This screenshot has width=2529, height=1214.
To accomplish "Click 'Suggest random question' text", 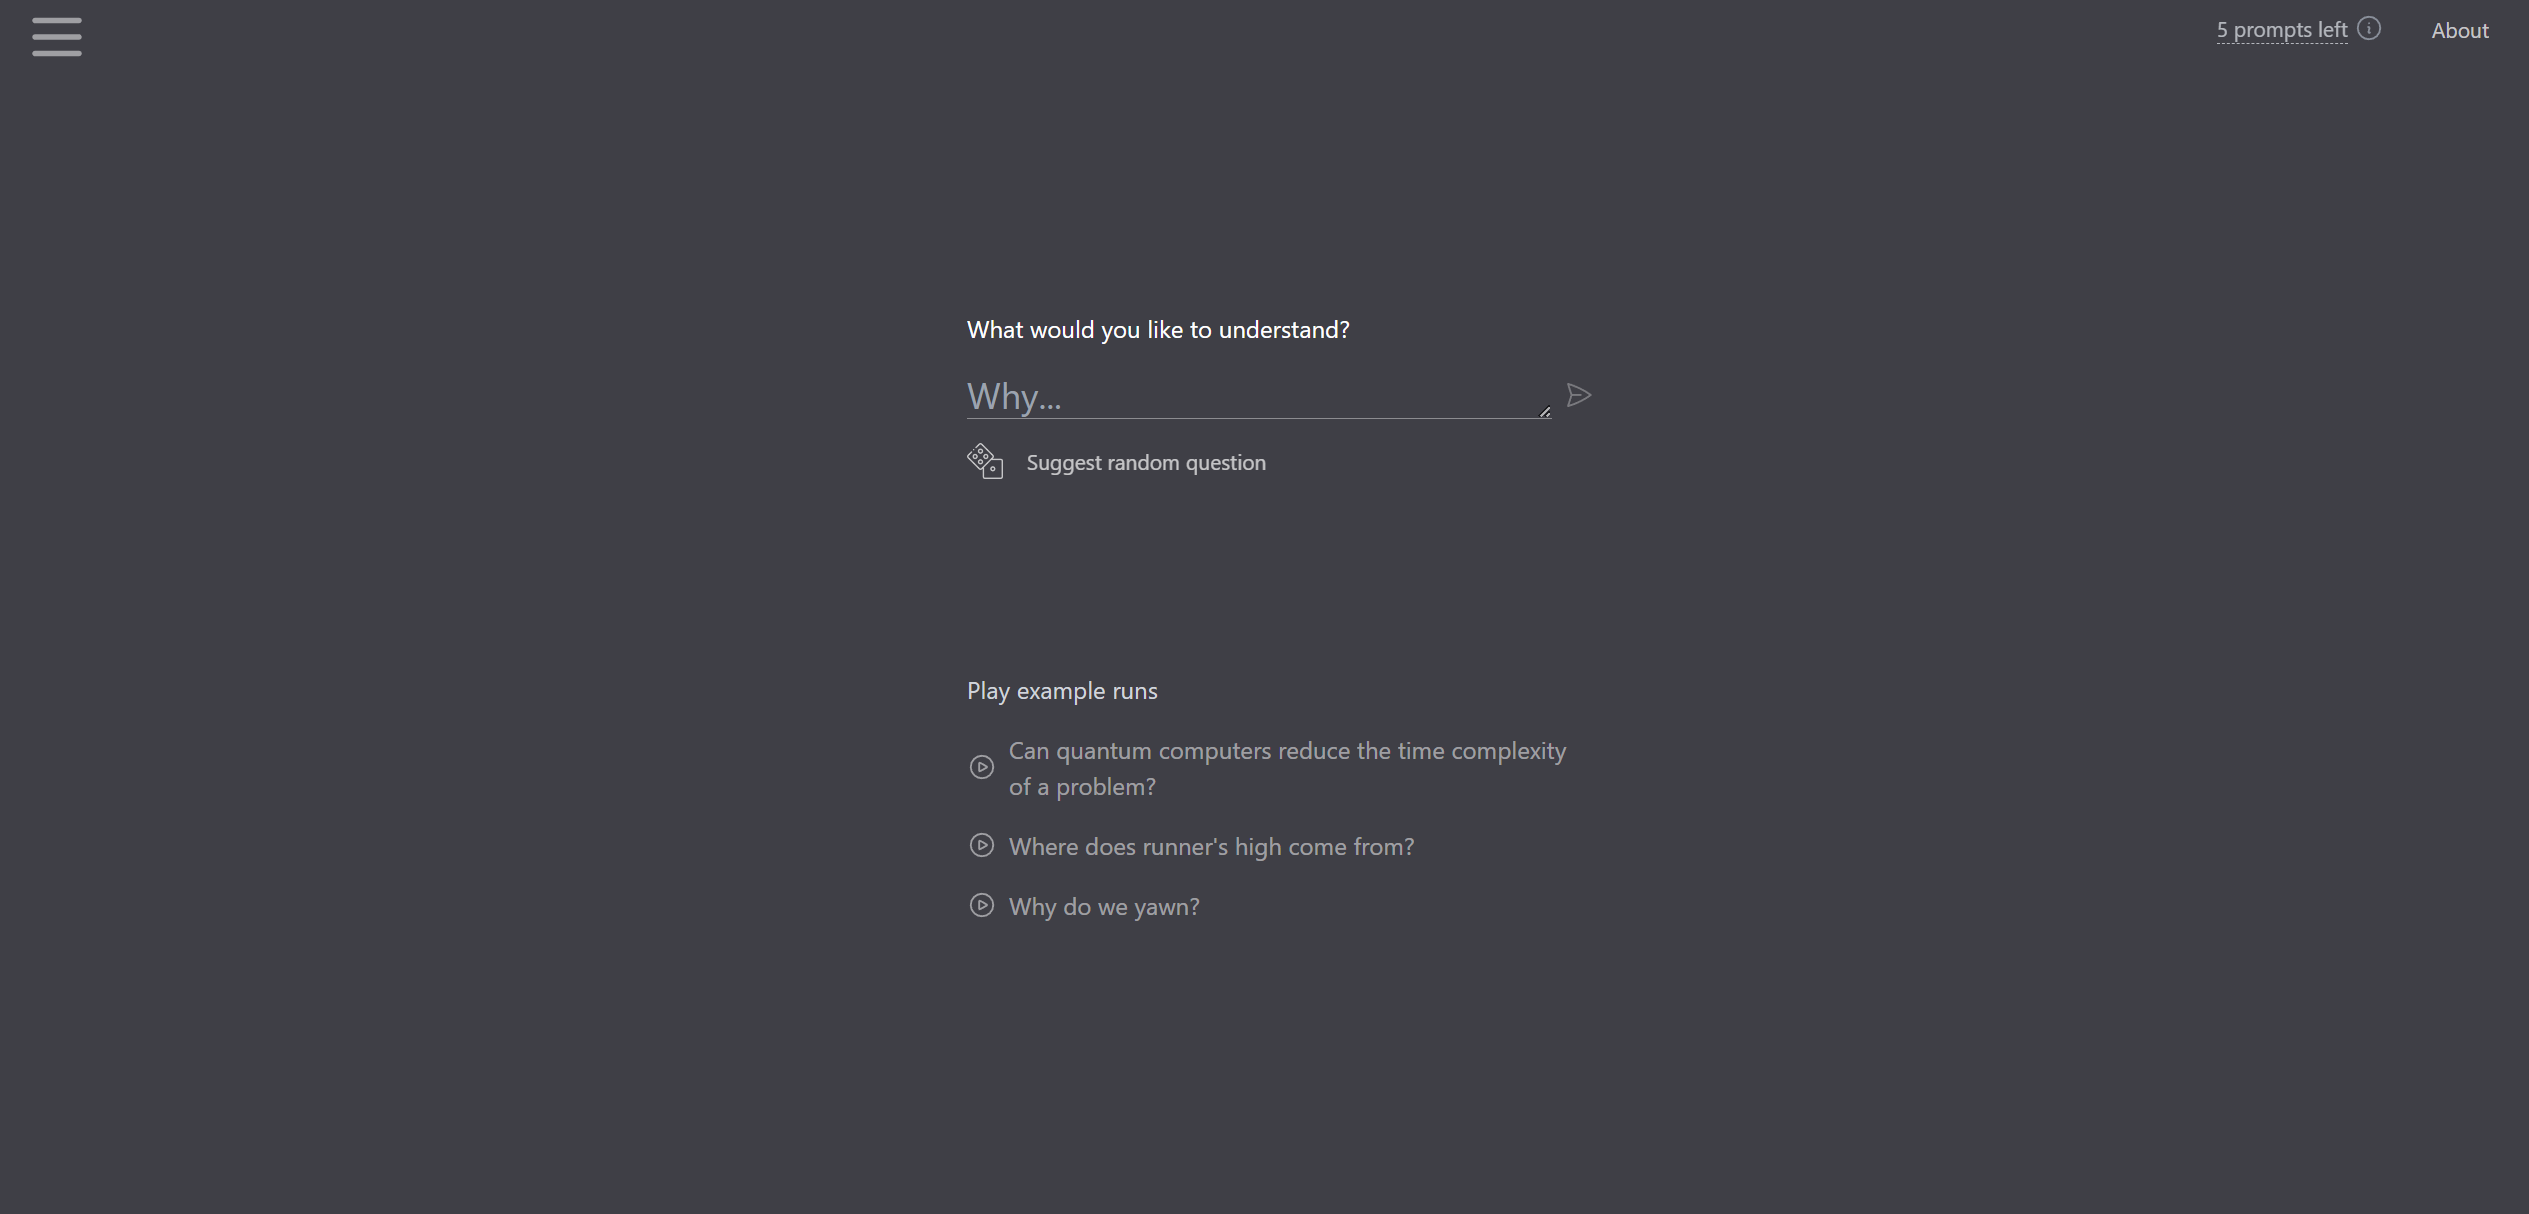I will click(1146, 463).
